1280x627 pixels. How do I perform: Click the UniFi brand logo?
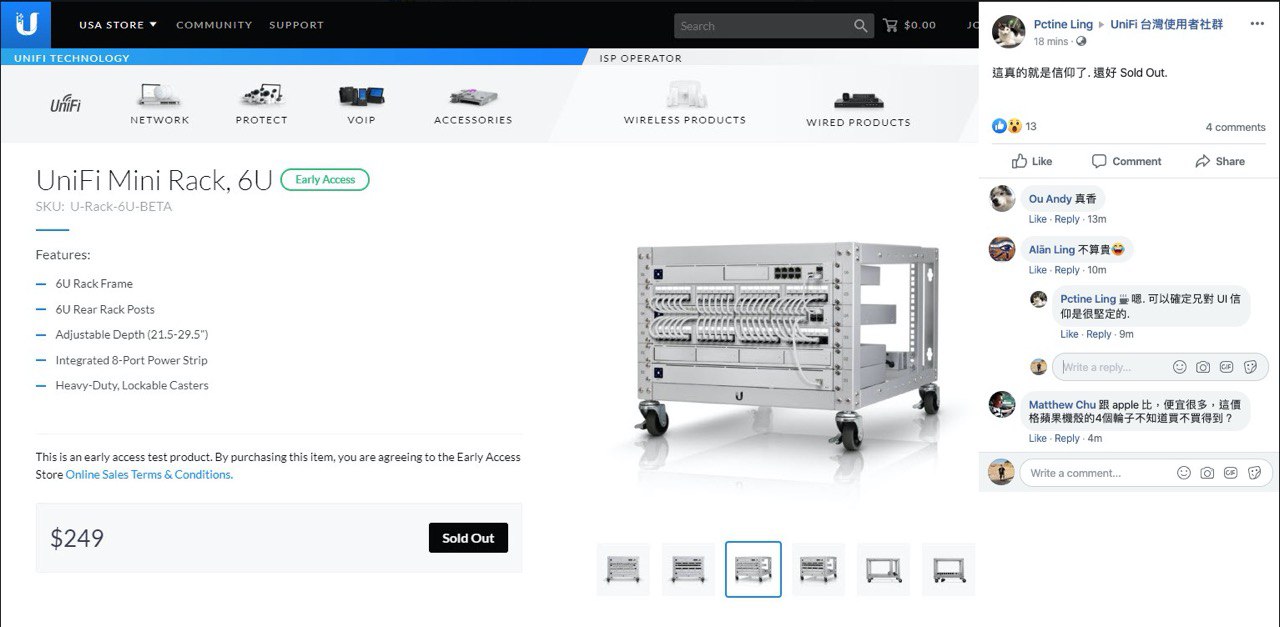tap(66, 104)
